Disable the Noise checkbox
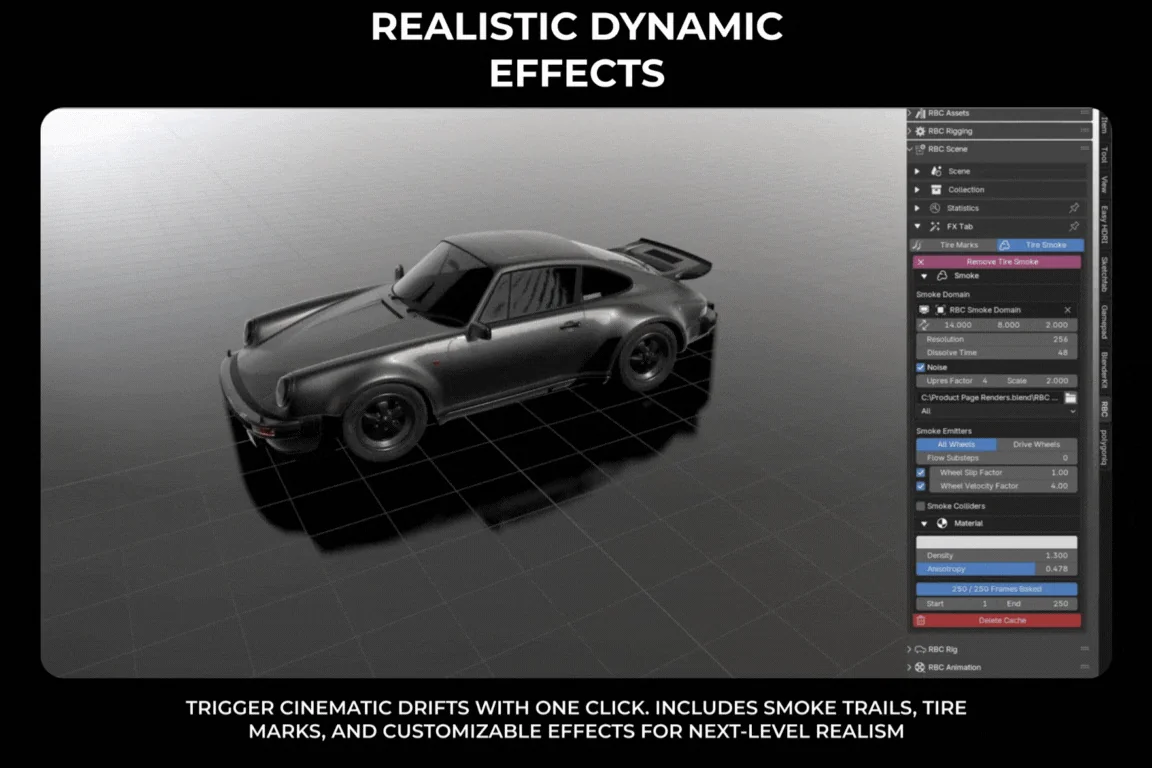The height and width of the screenshot is (768, 1152). (921, 367)
